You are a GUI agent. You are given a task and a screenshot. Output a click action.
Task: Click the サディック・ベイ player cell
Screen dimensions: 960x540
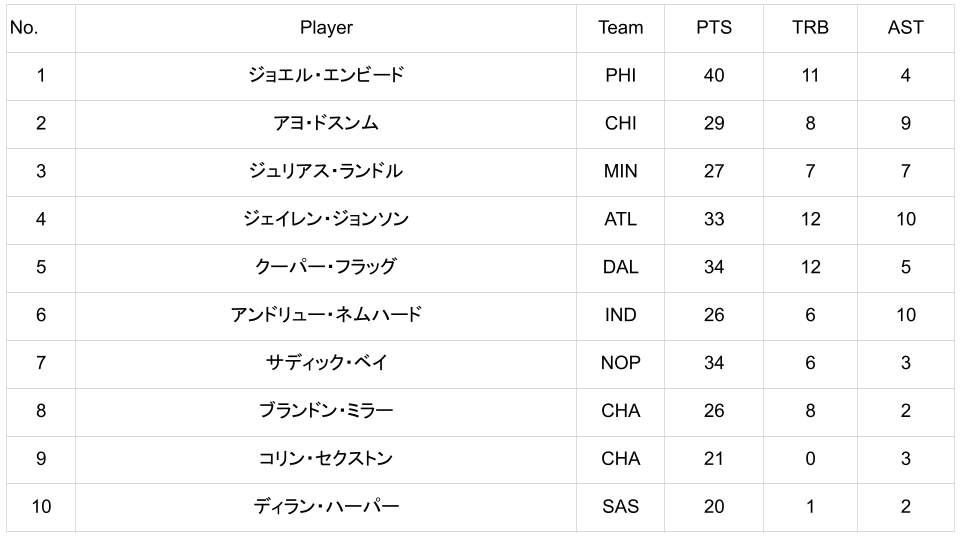[x=326, y=363]
